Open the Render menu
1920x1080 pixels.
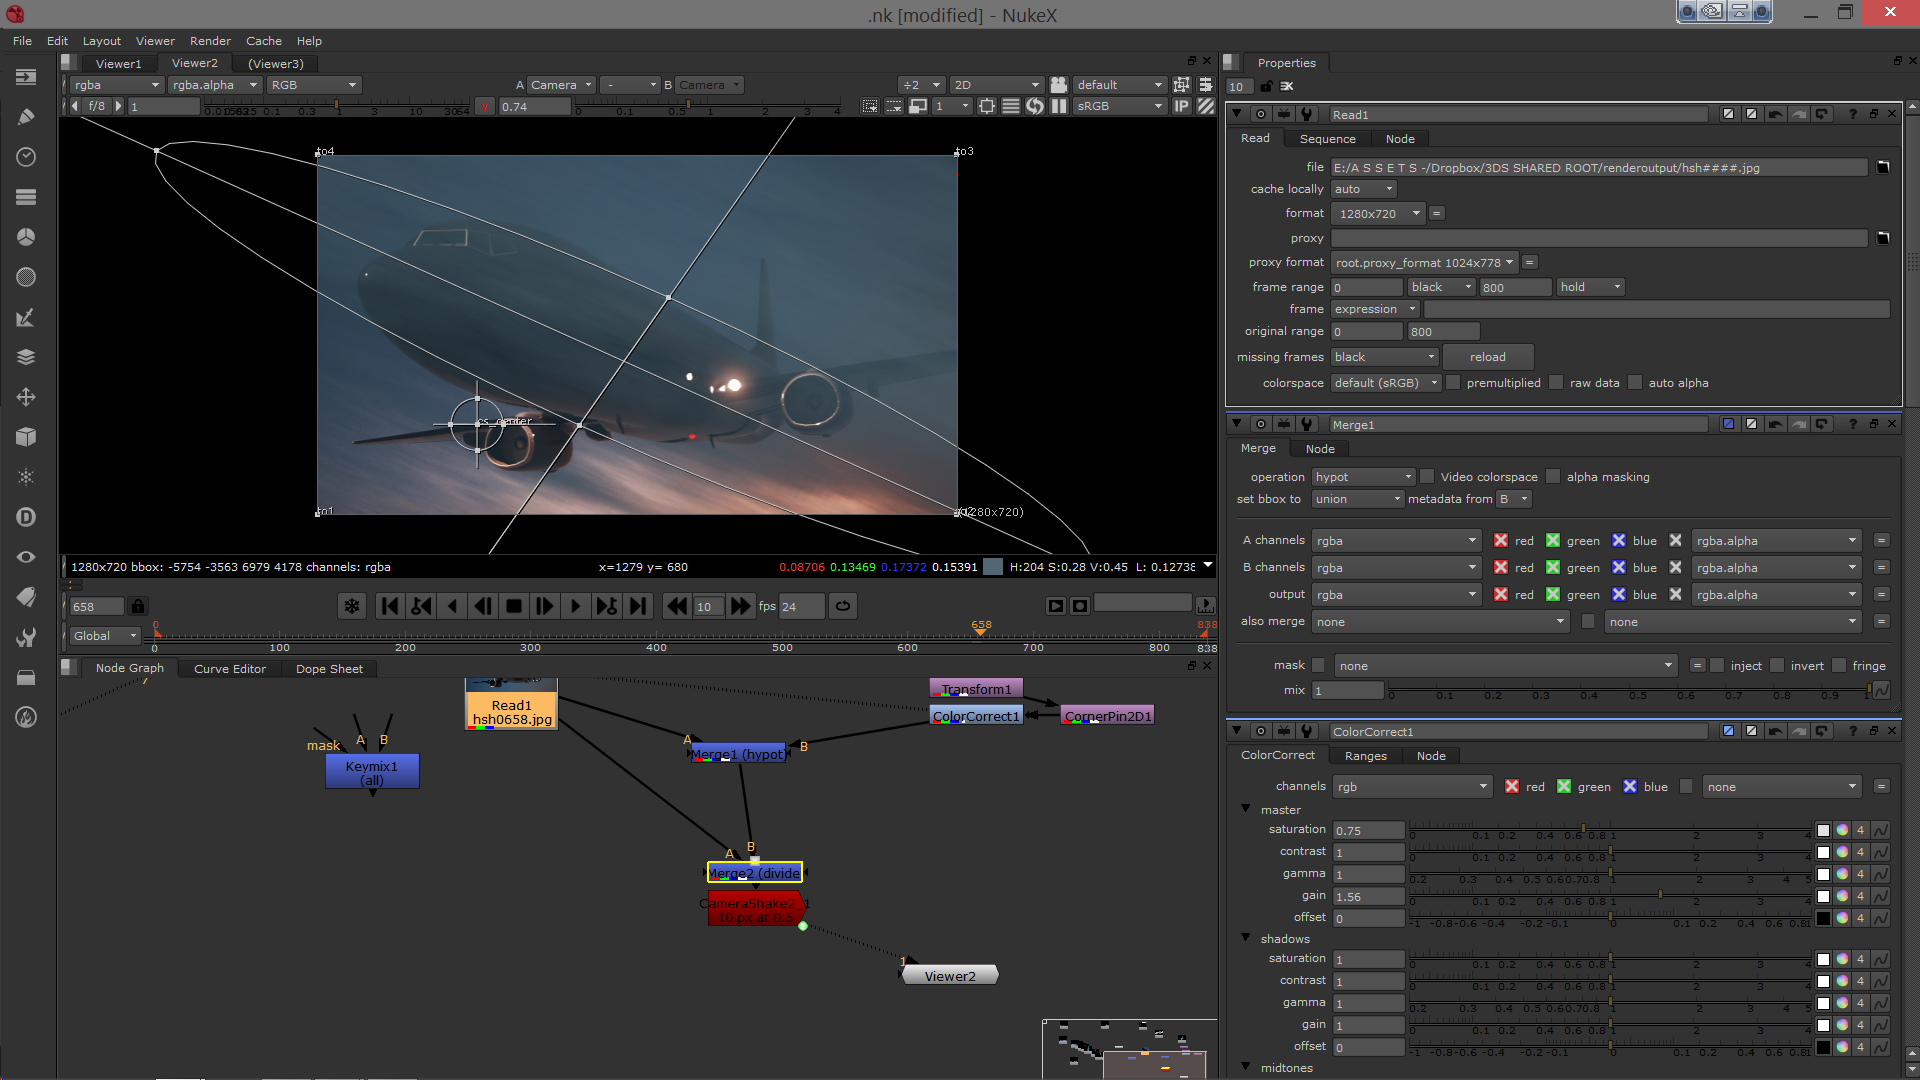point(210,41)
